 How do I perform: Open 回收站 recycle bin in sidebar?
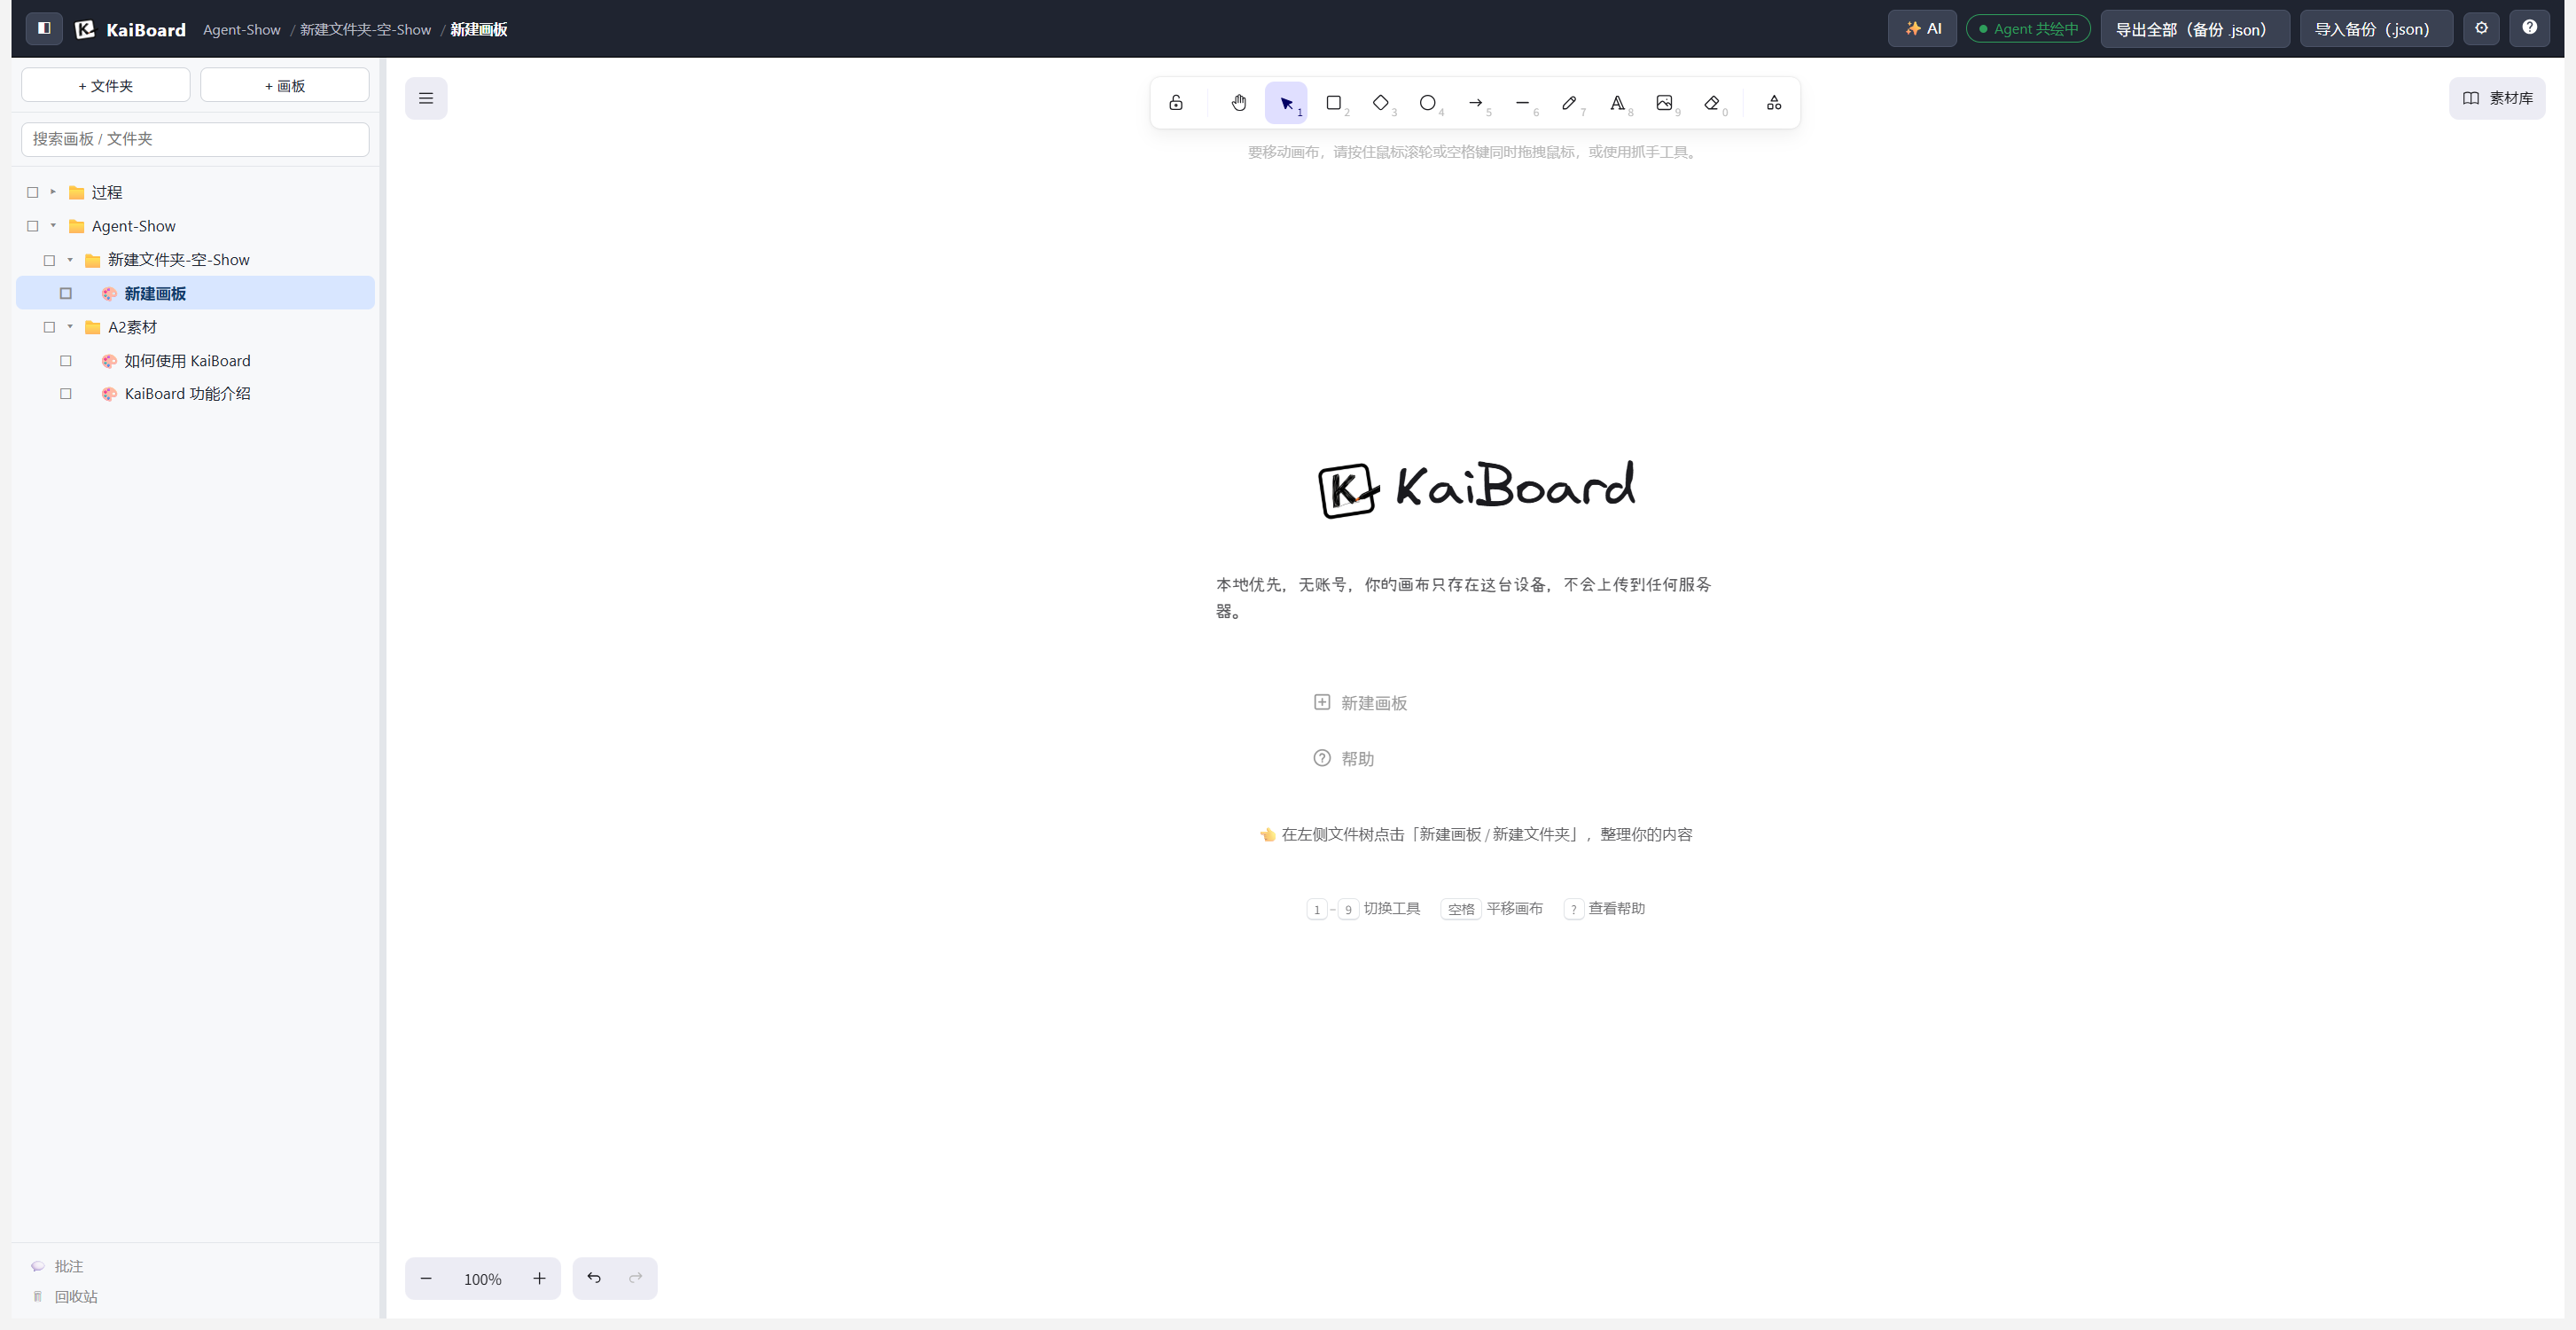(x=65, y=1296)
